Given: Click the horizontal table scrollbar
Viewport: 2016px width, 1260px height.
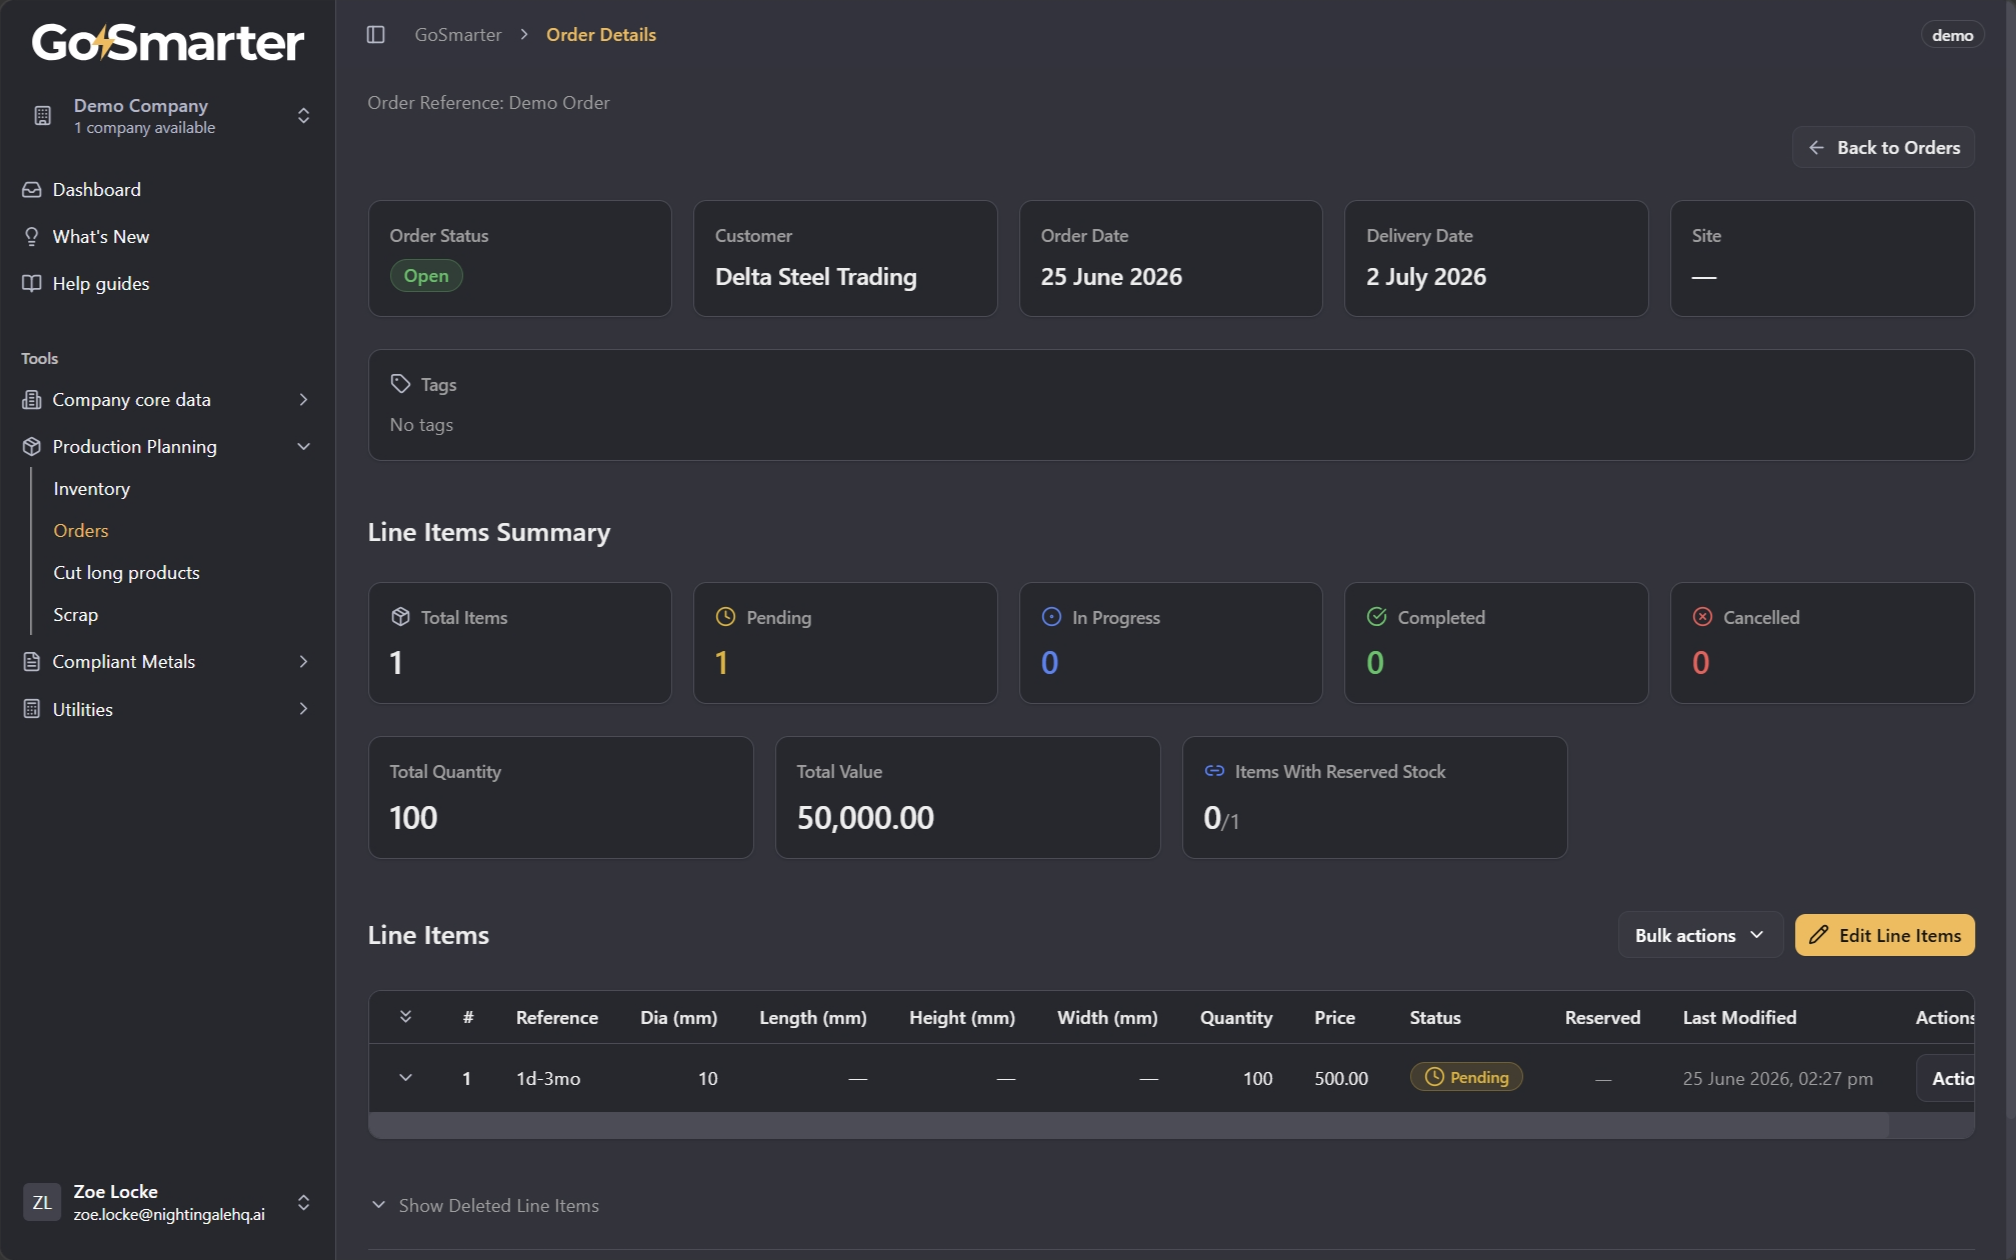Looking at the screenshot, I should 1129,1125.
